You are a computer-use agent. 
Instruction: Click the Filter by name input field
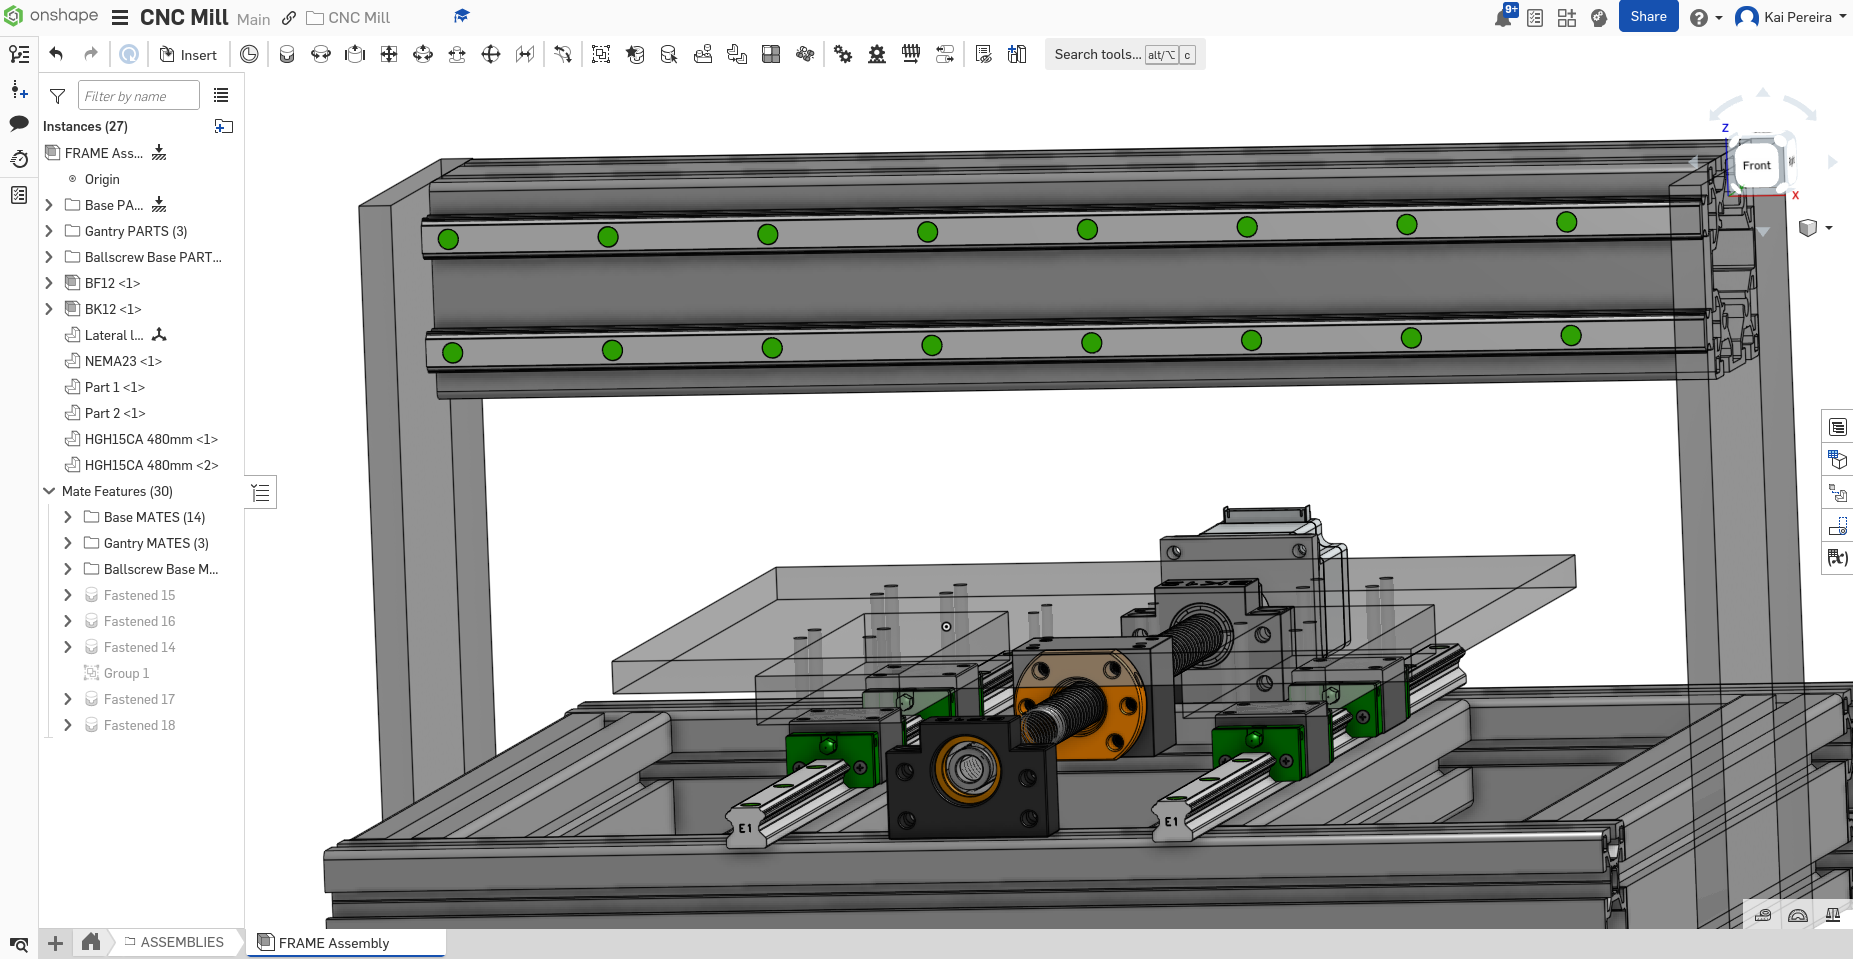point(138,95)
